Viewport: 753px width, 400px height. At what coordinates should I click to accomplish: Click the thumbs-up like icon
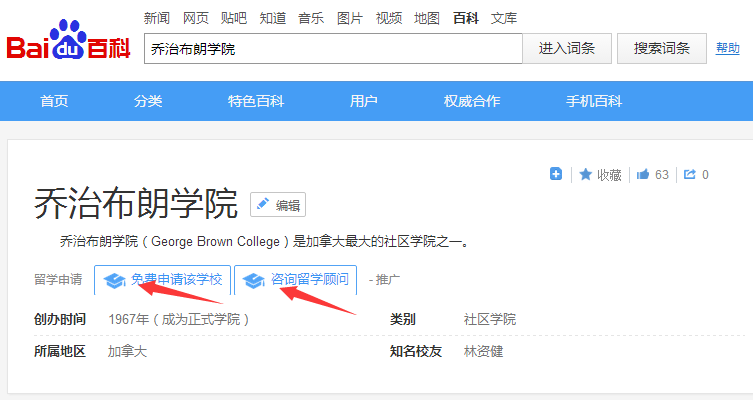(x=643, y=174)
